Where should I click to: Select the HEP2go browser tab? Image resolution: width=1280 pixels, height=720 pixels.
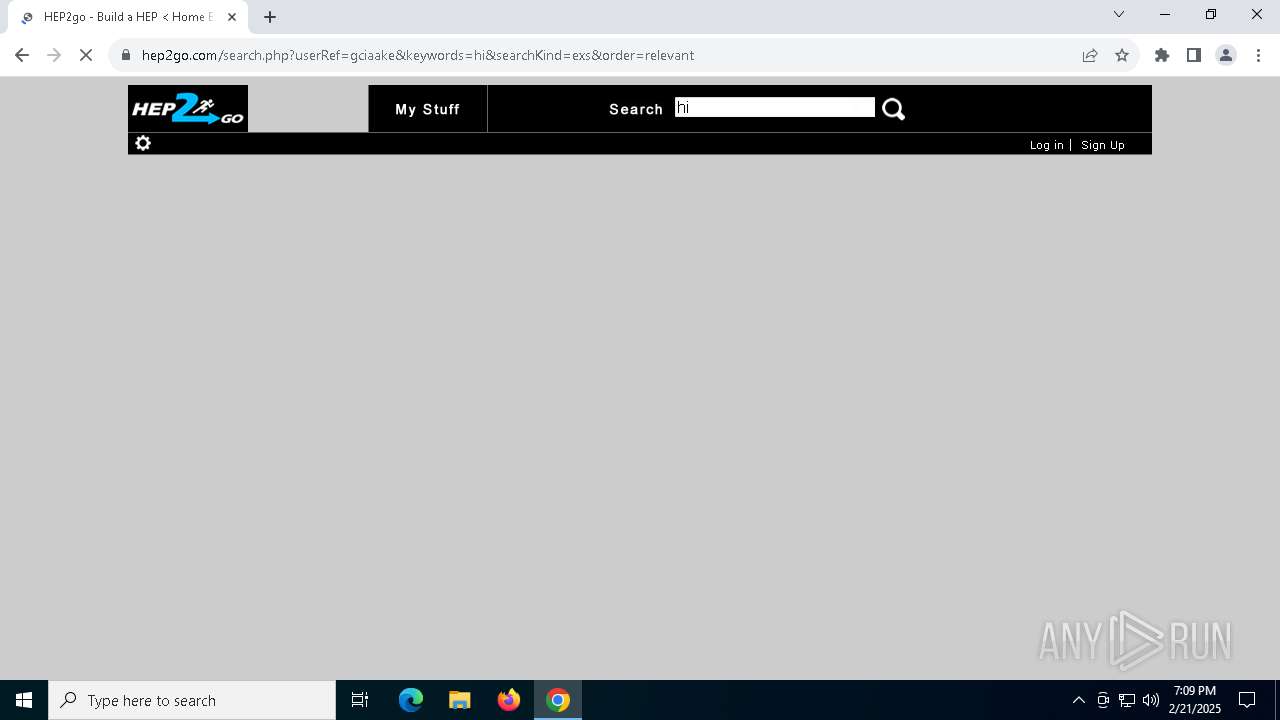pyautogui.click(x=126, y=17)
